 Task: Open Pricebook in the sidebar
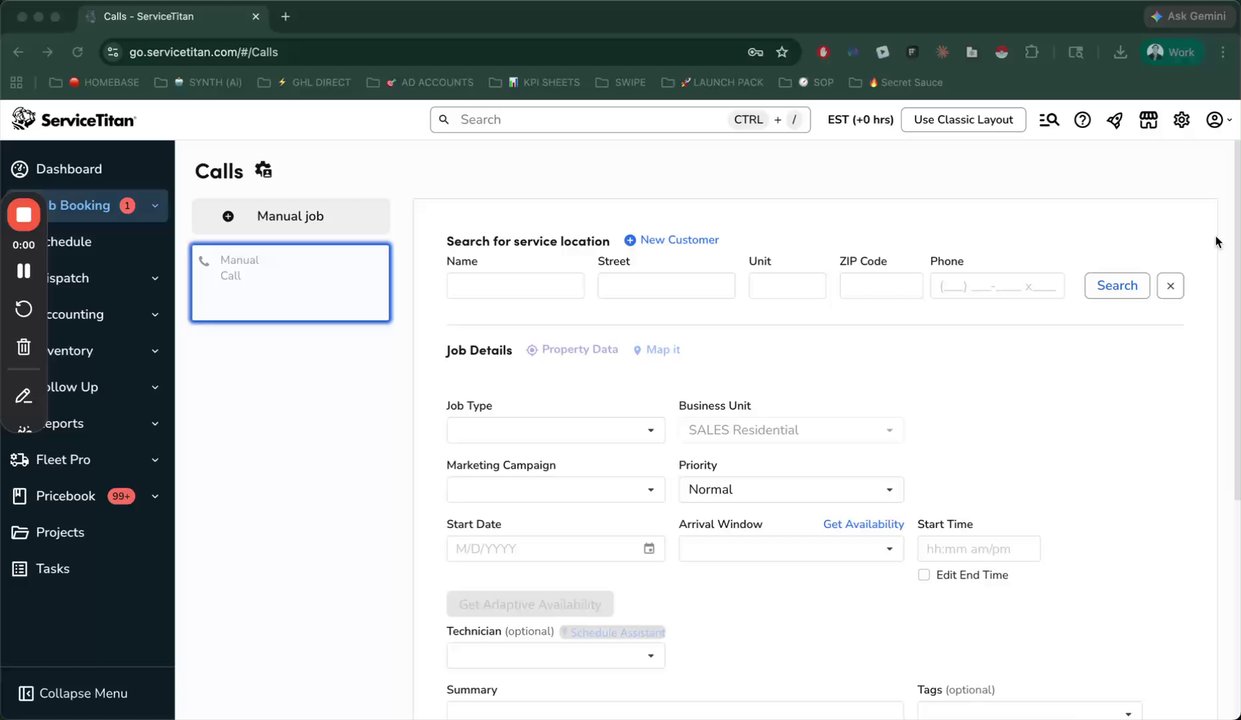[x=66, y=496]
